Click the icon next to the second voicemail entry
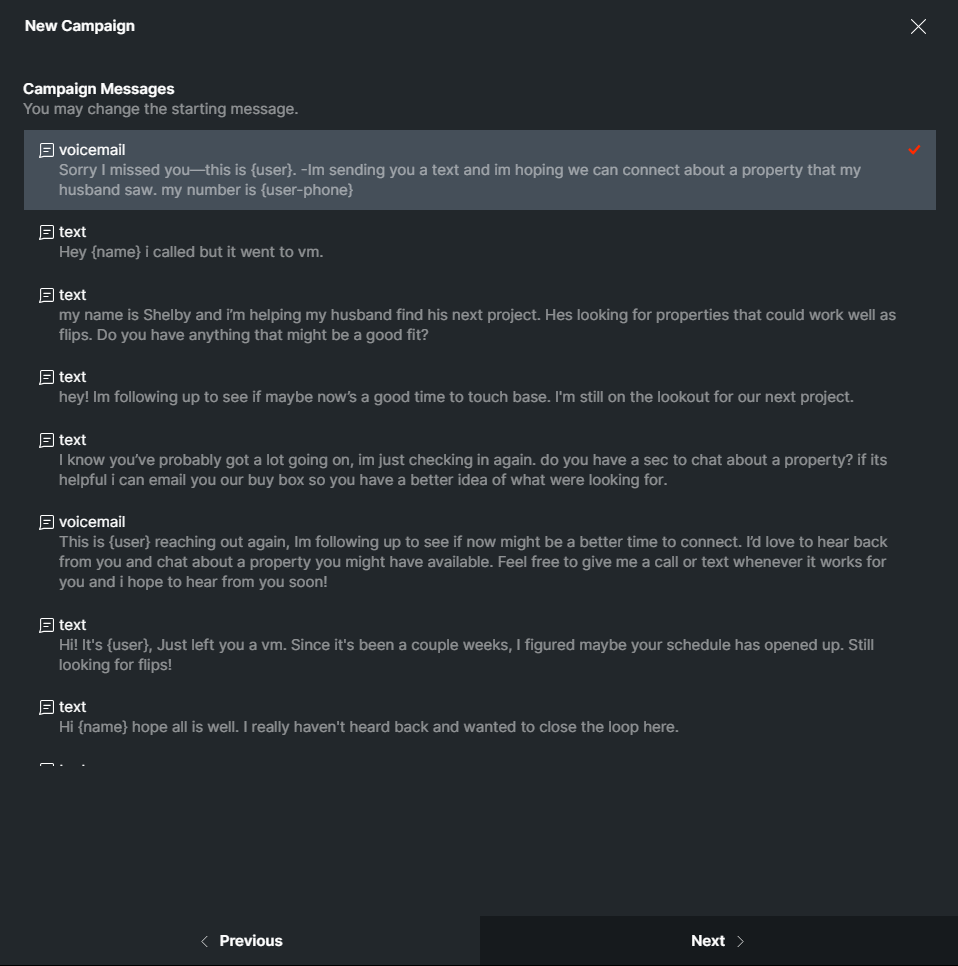Image resolution: width=958 pixels, height=966 pixels. 45,521
